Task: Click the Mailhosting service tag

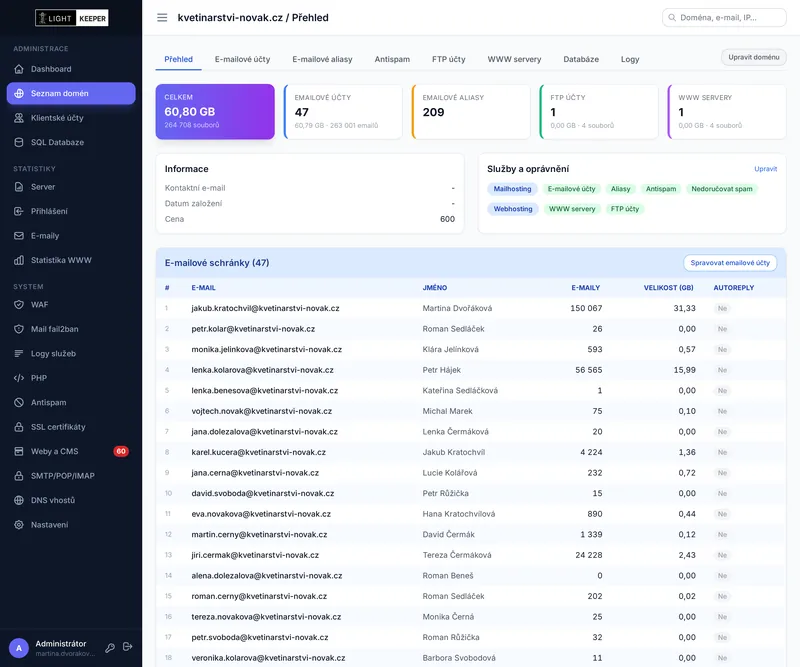Action: 512,189
